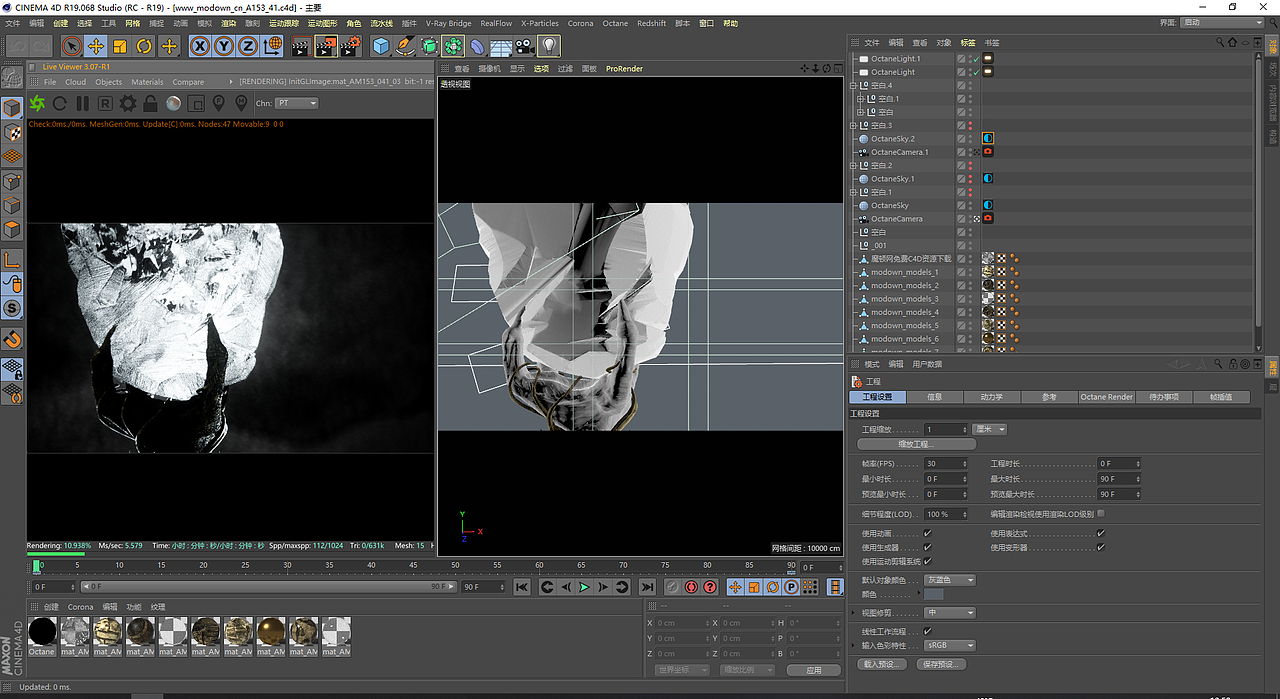
Task: Add a floor environment object
Action: [x=501, y=46]
